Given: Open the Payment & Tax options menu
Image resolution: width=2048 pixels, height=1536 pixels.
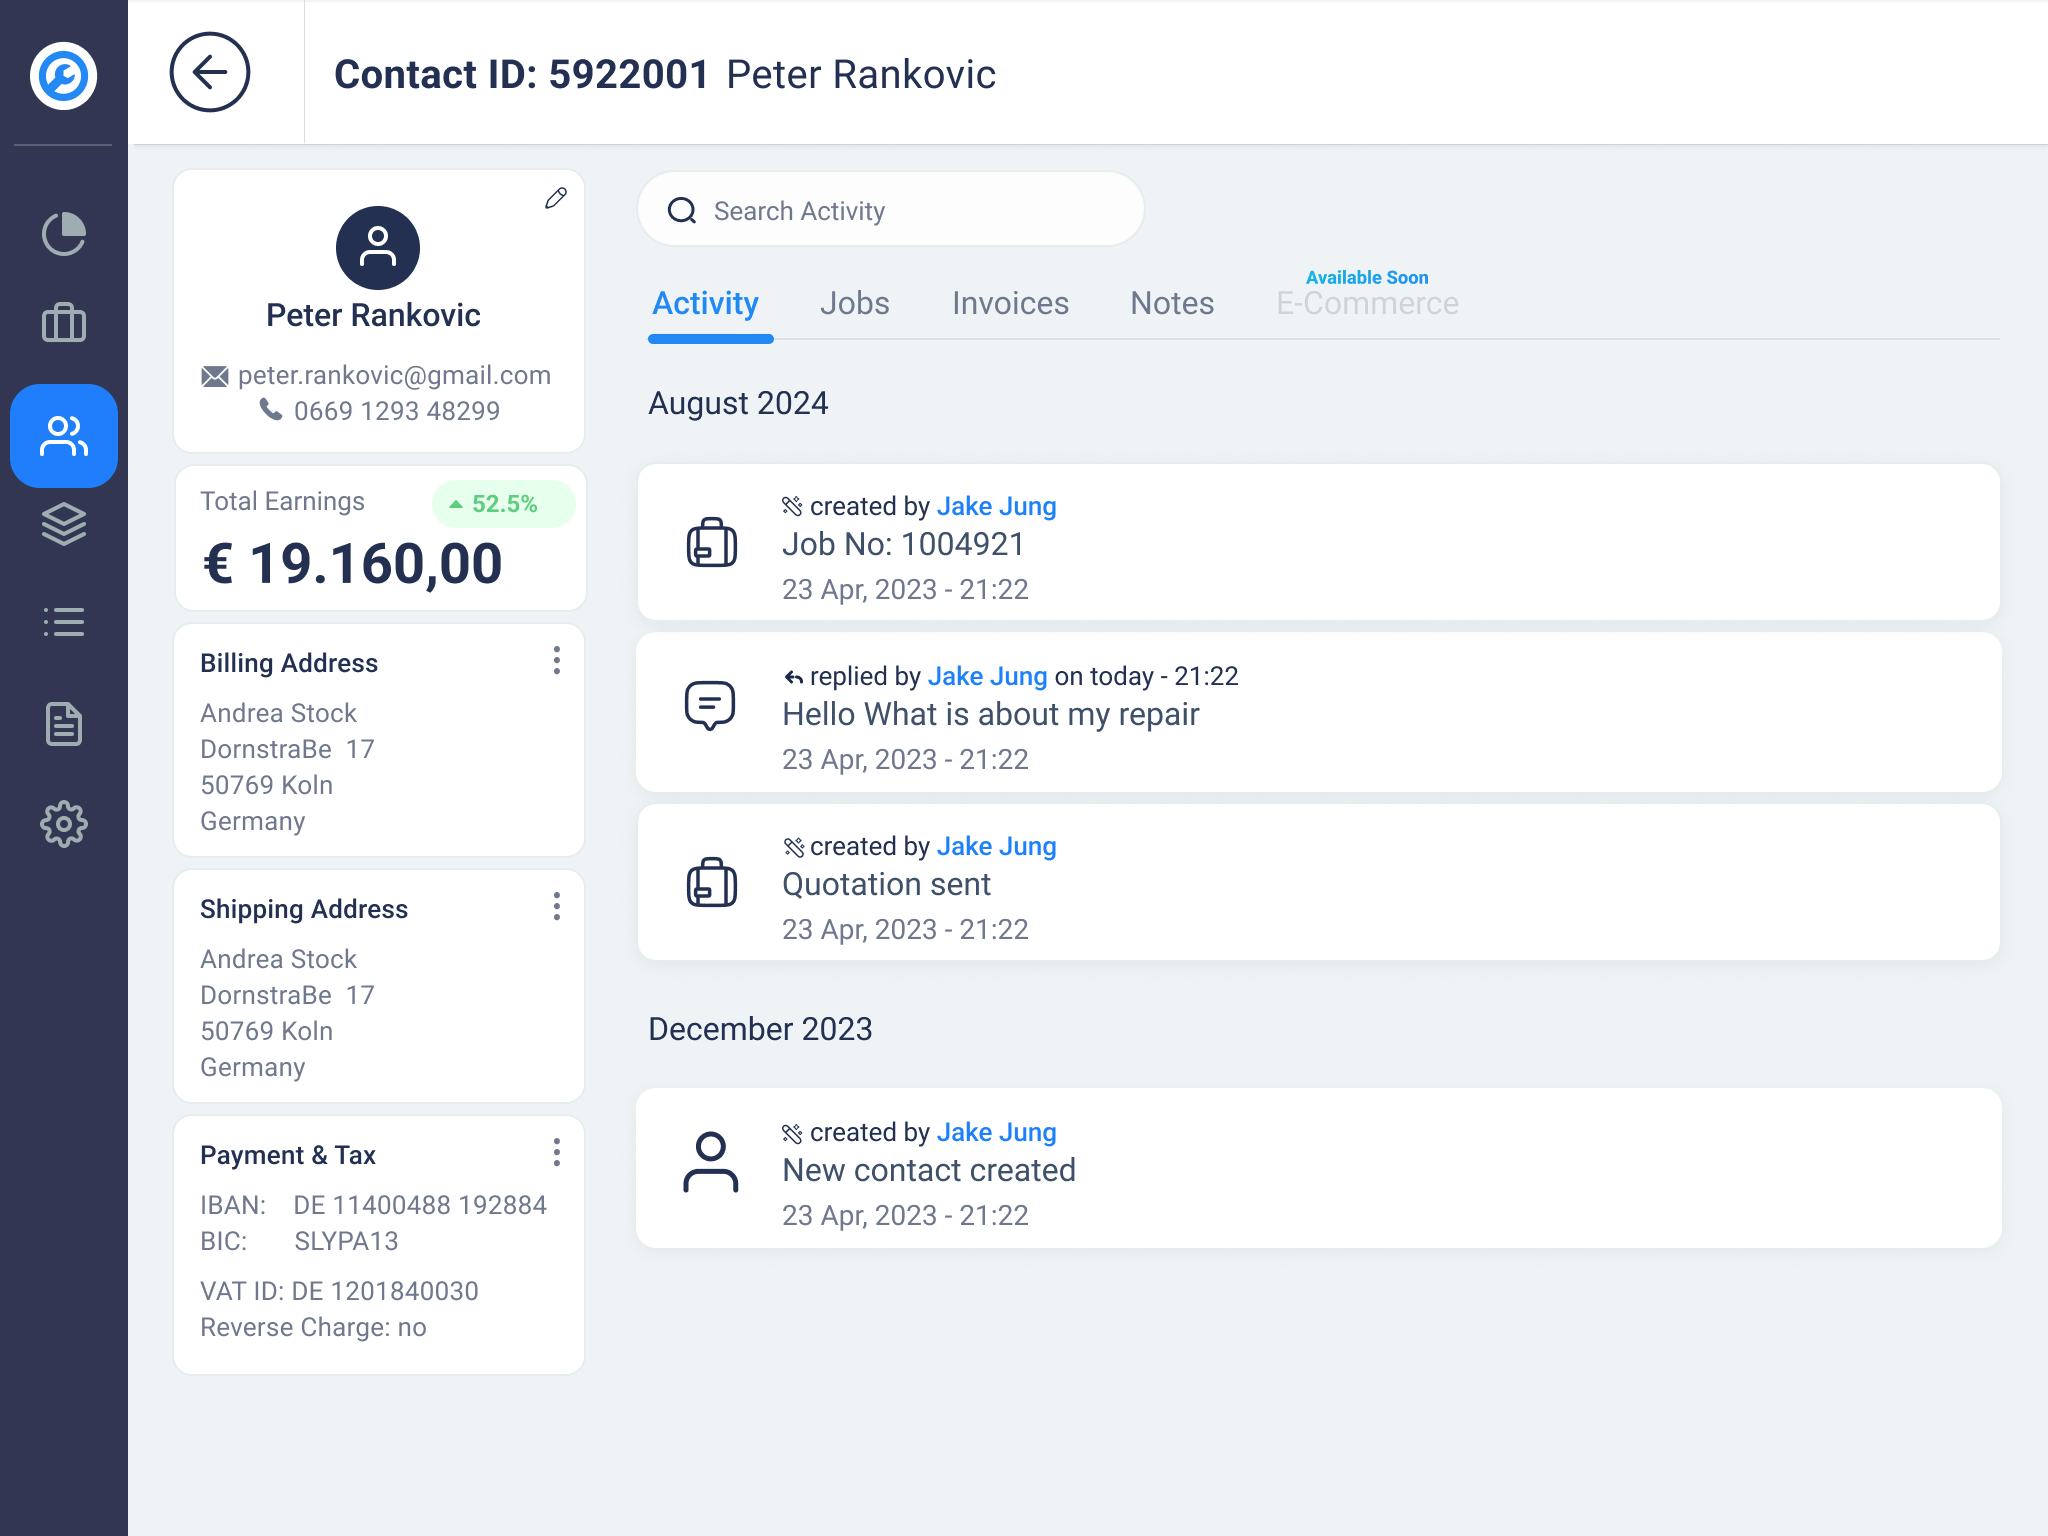Looking at the screenshot, I should point(557,1153).
